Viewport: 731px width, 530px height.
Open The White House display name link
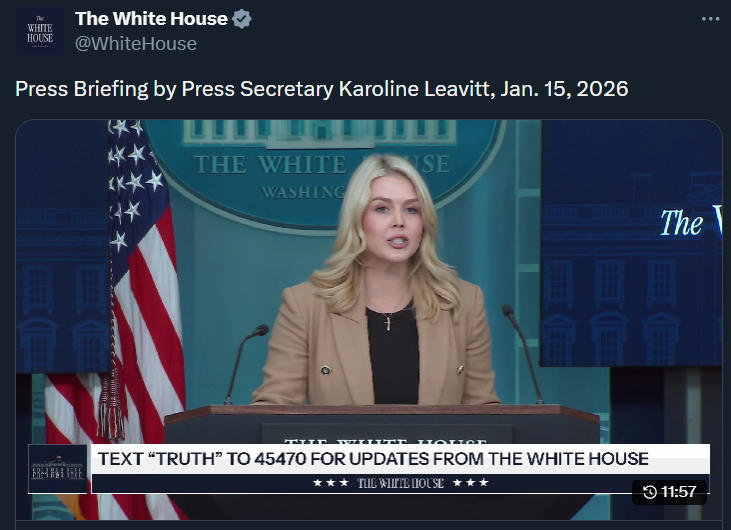tap(151, 19)
